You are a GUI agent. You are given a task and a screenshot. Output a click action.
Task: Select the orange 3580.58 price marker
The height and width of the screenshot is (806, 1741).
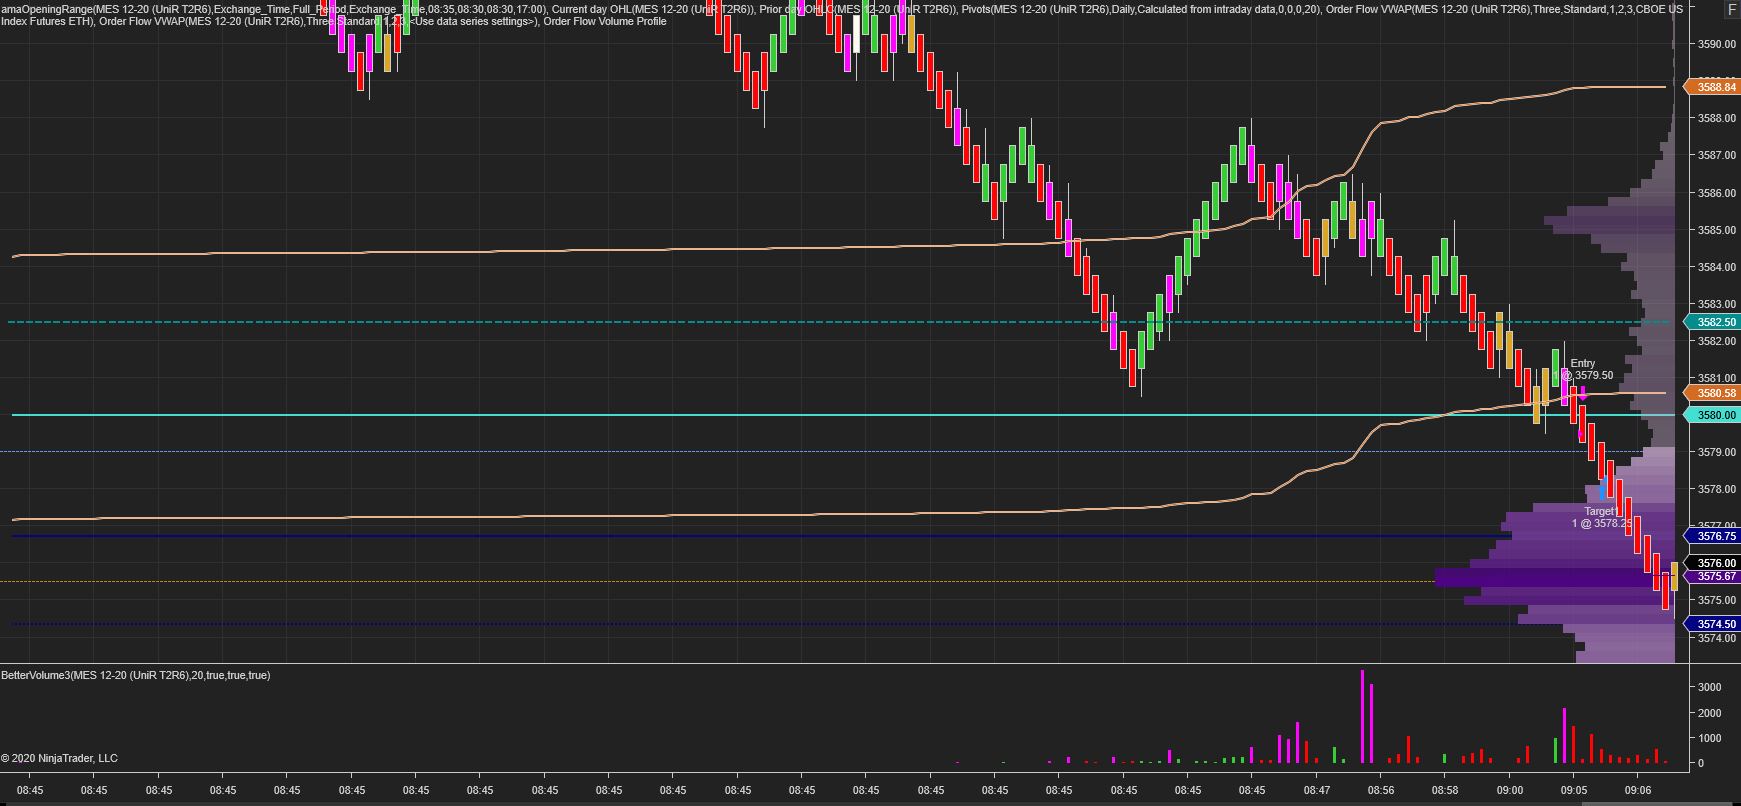click(1712, 394)
